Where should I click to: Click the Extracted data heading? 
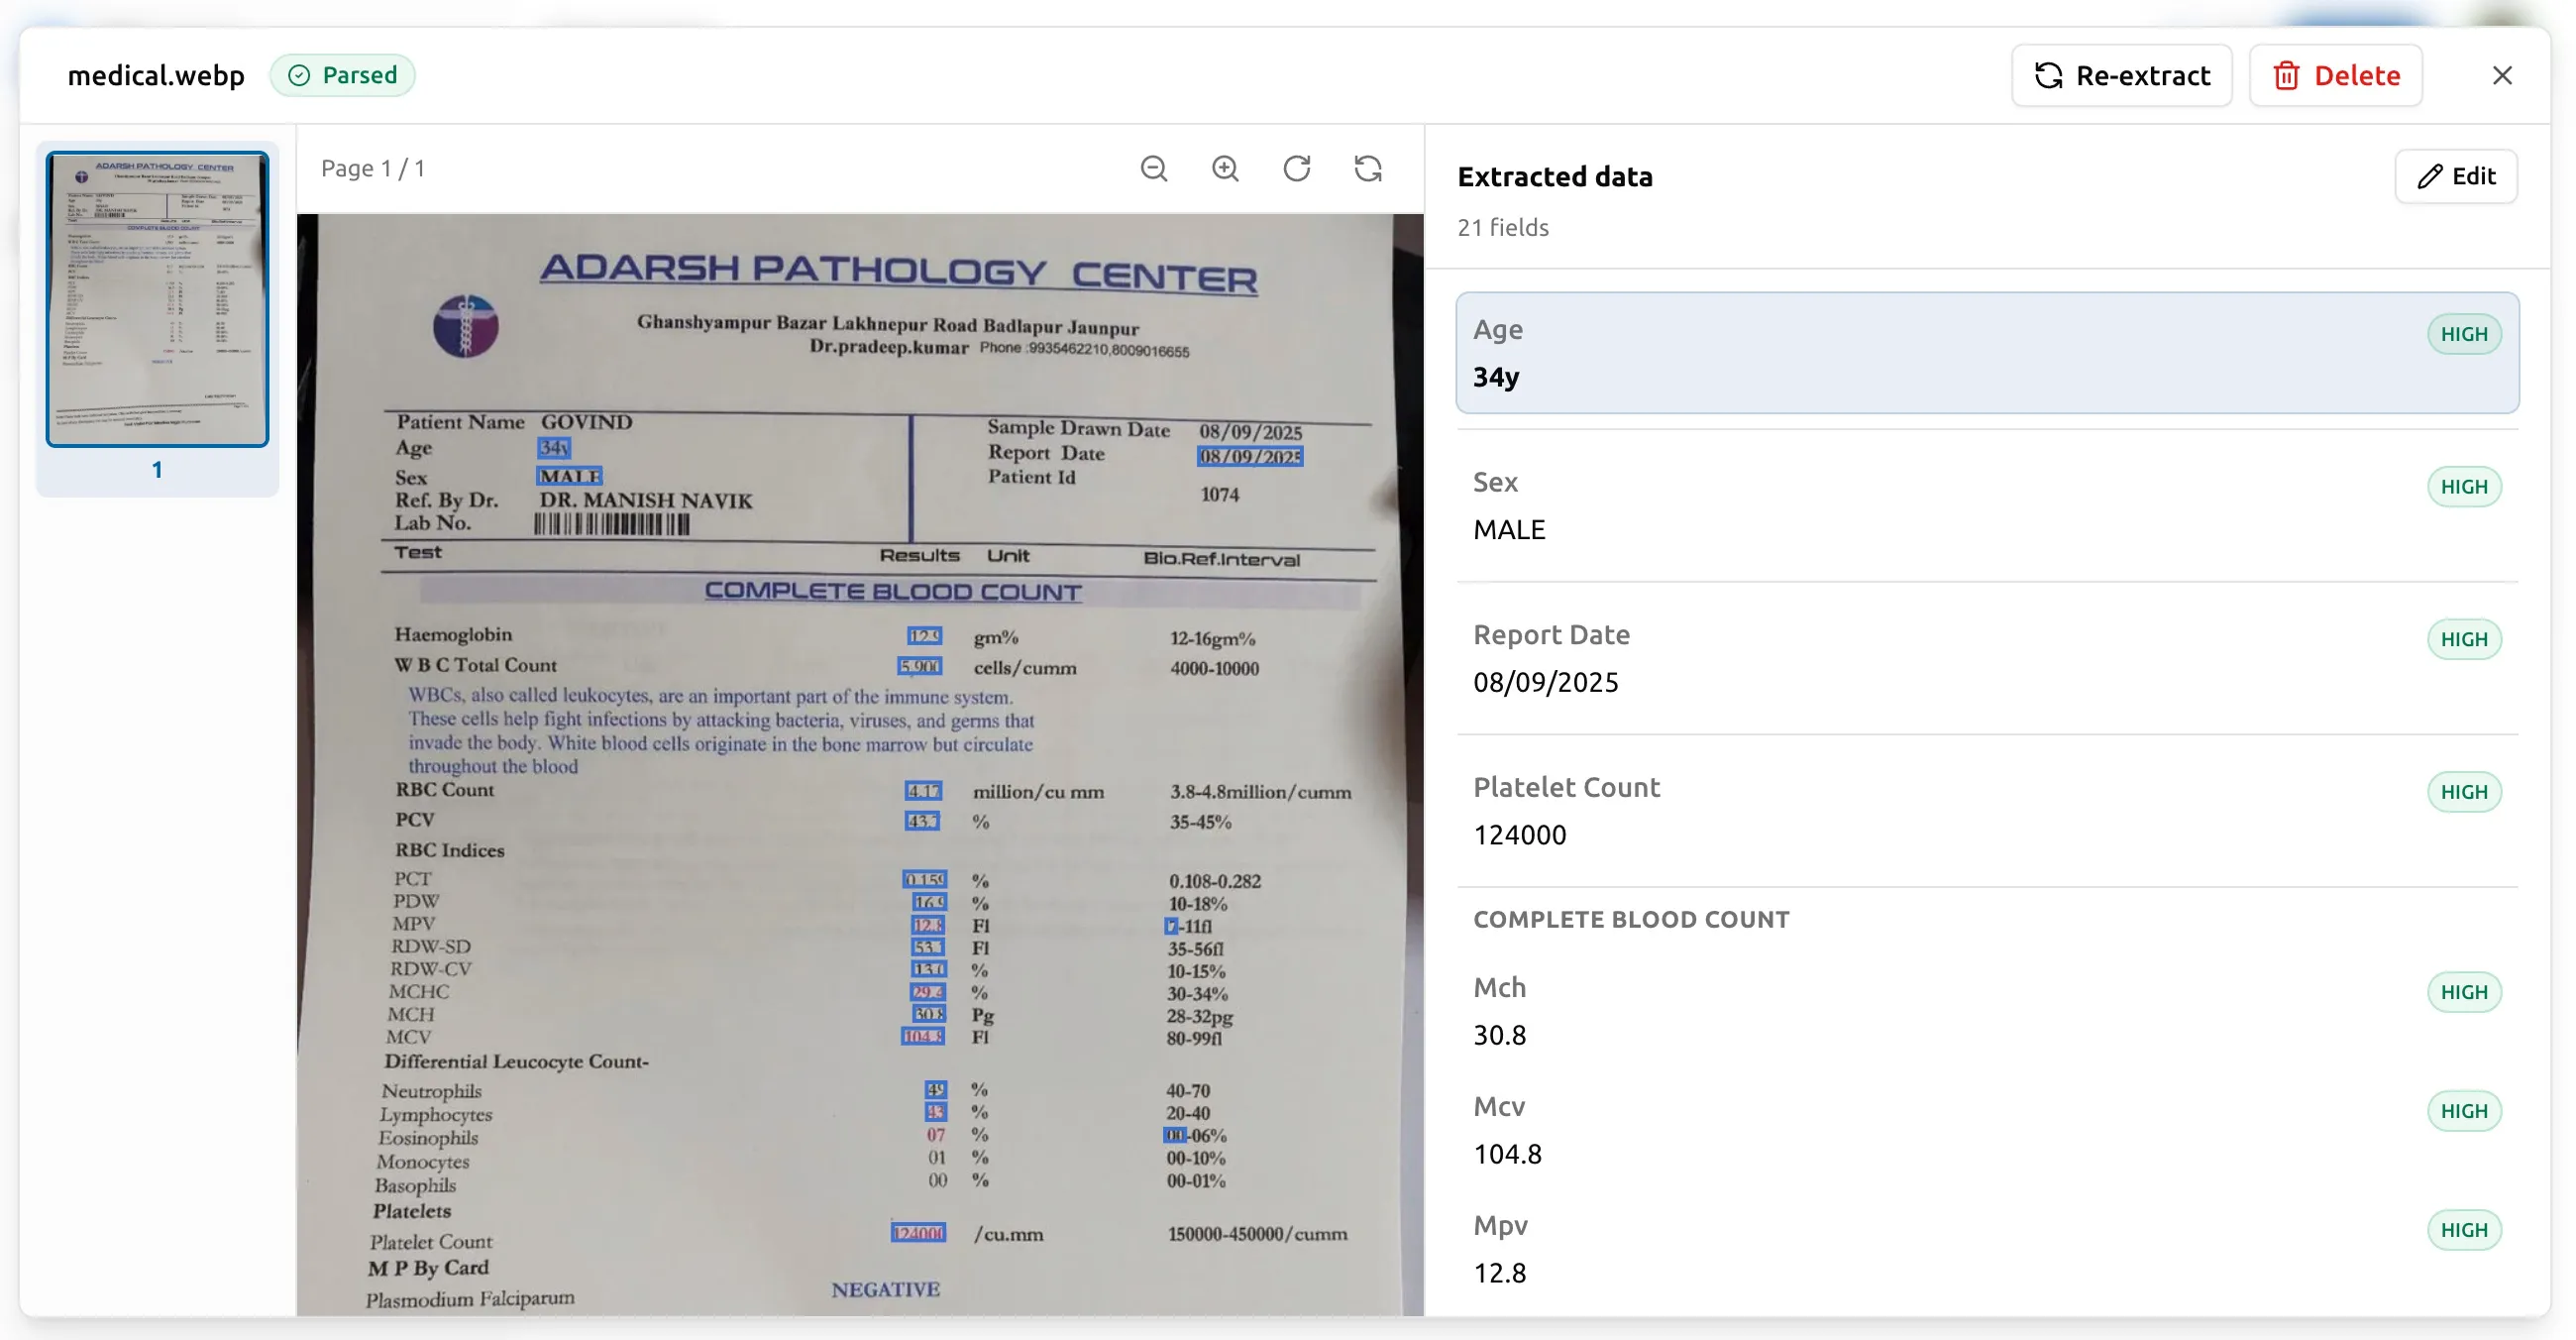pyautogui.click(x=1555, y=176)
